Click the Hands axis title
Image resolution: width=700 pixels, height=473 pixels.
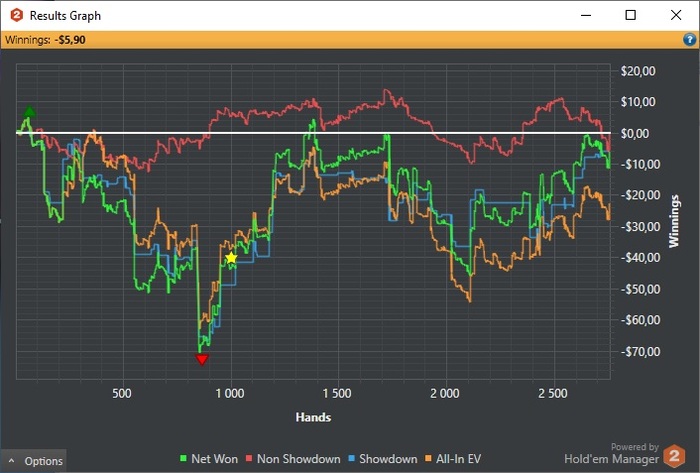pyautogui.click(x=313, y=417)
